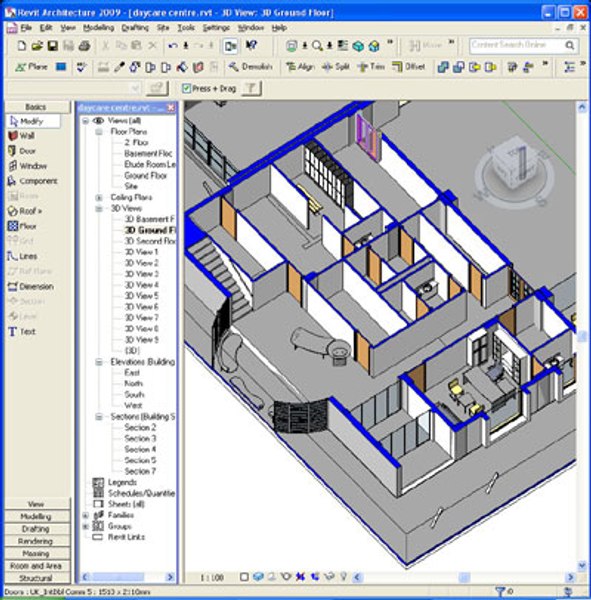The width and height of the screenshot is (591, 600).
Task: Expand the Groups node
Action: (x=86, y=527)
